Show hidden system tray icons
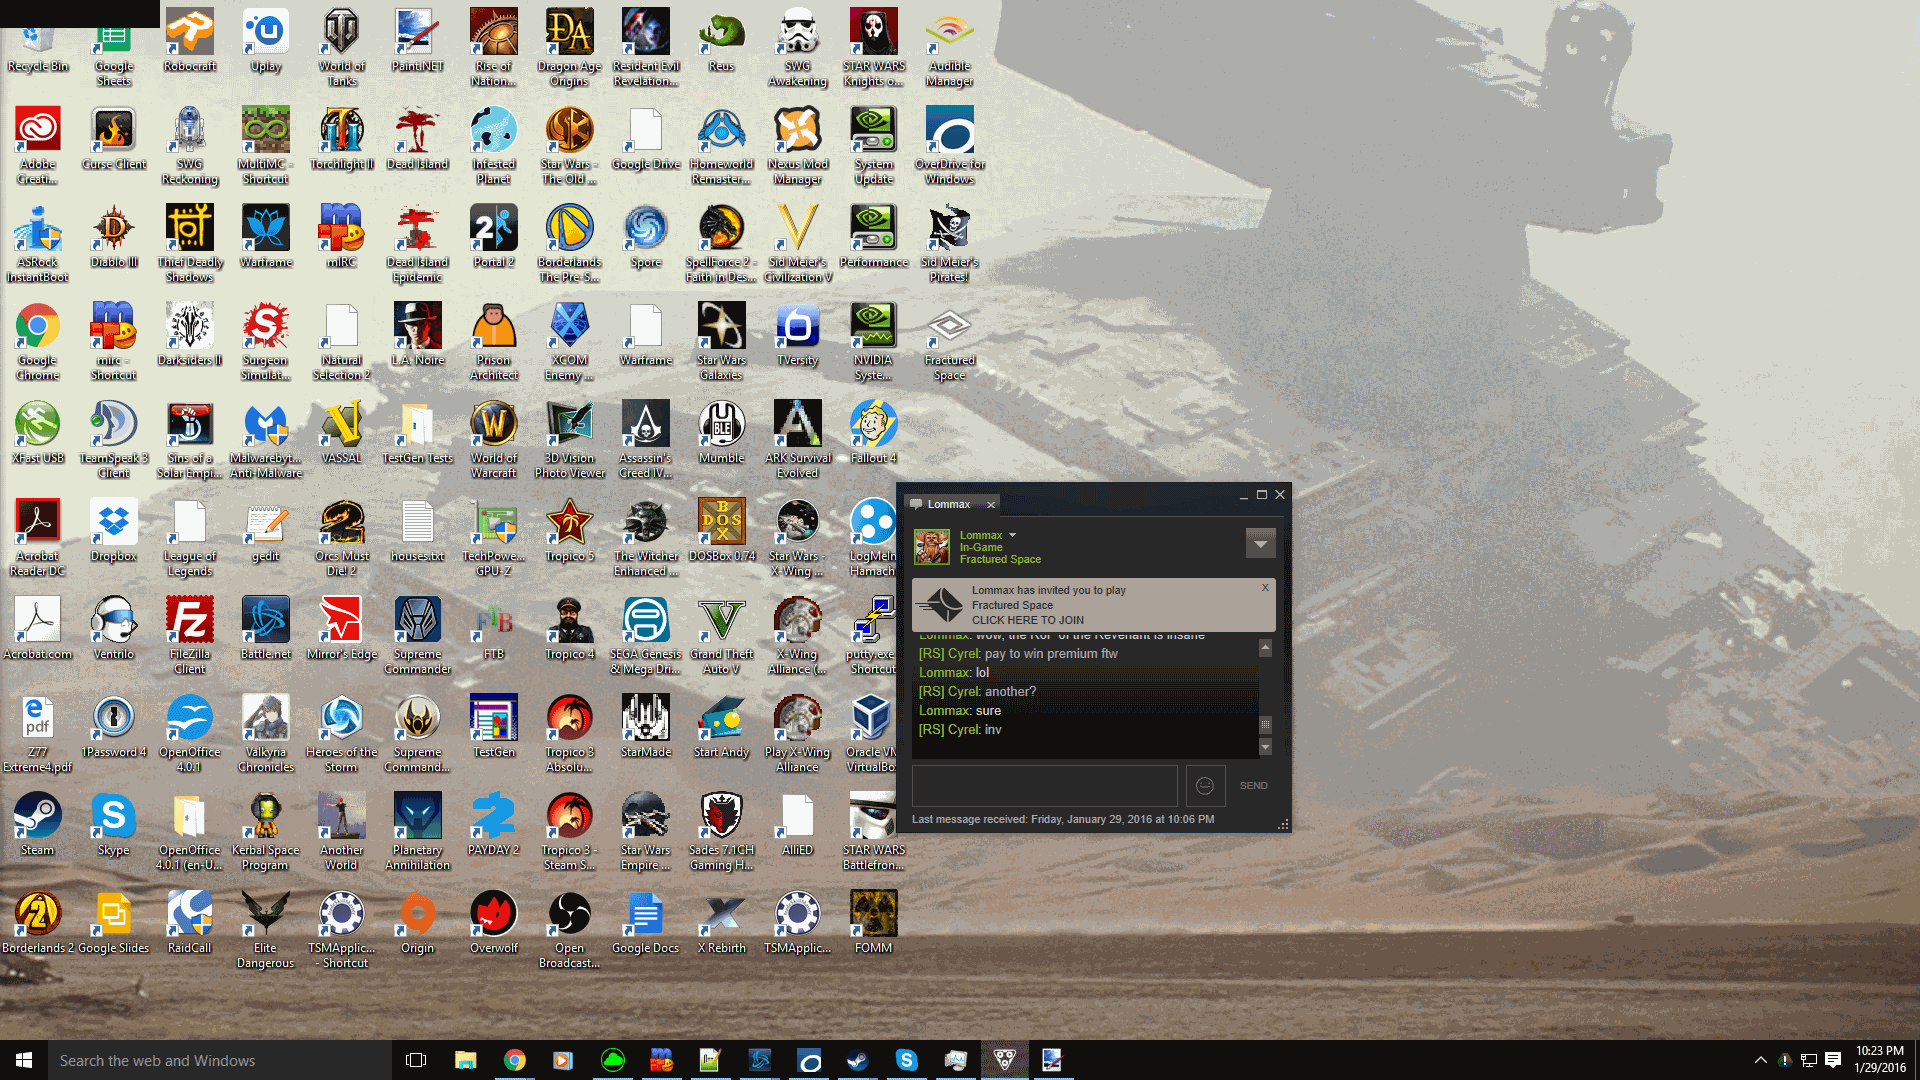This screenshot has height=1080, width=1920. [x=1760, y=1060]
